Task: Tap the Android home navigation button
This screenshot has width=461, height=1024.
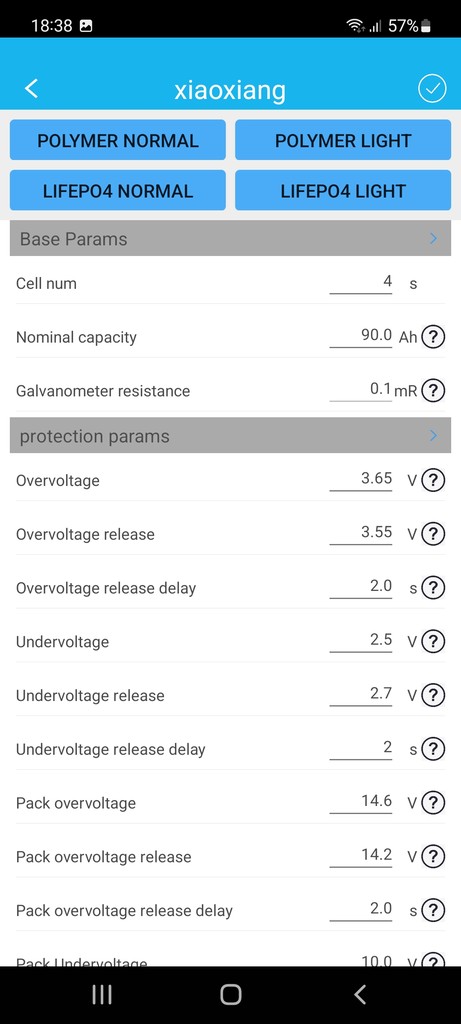Action: pos(230,995)
